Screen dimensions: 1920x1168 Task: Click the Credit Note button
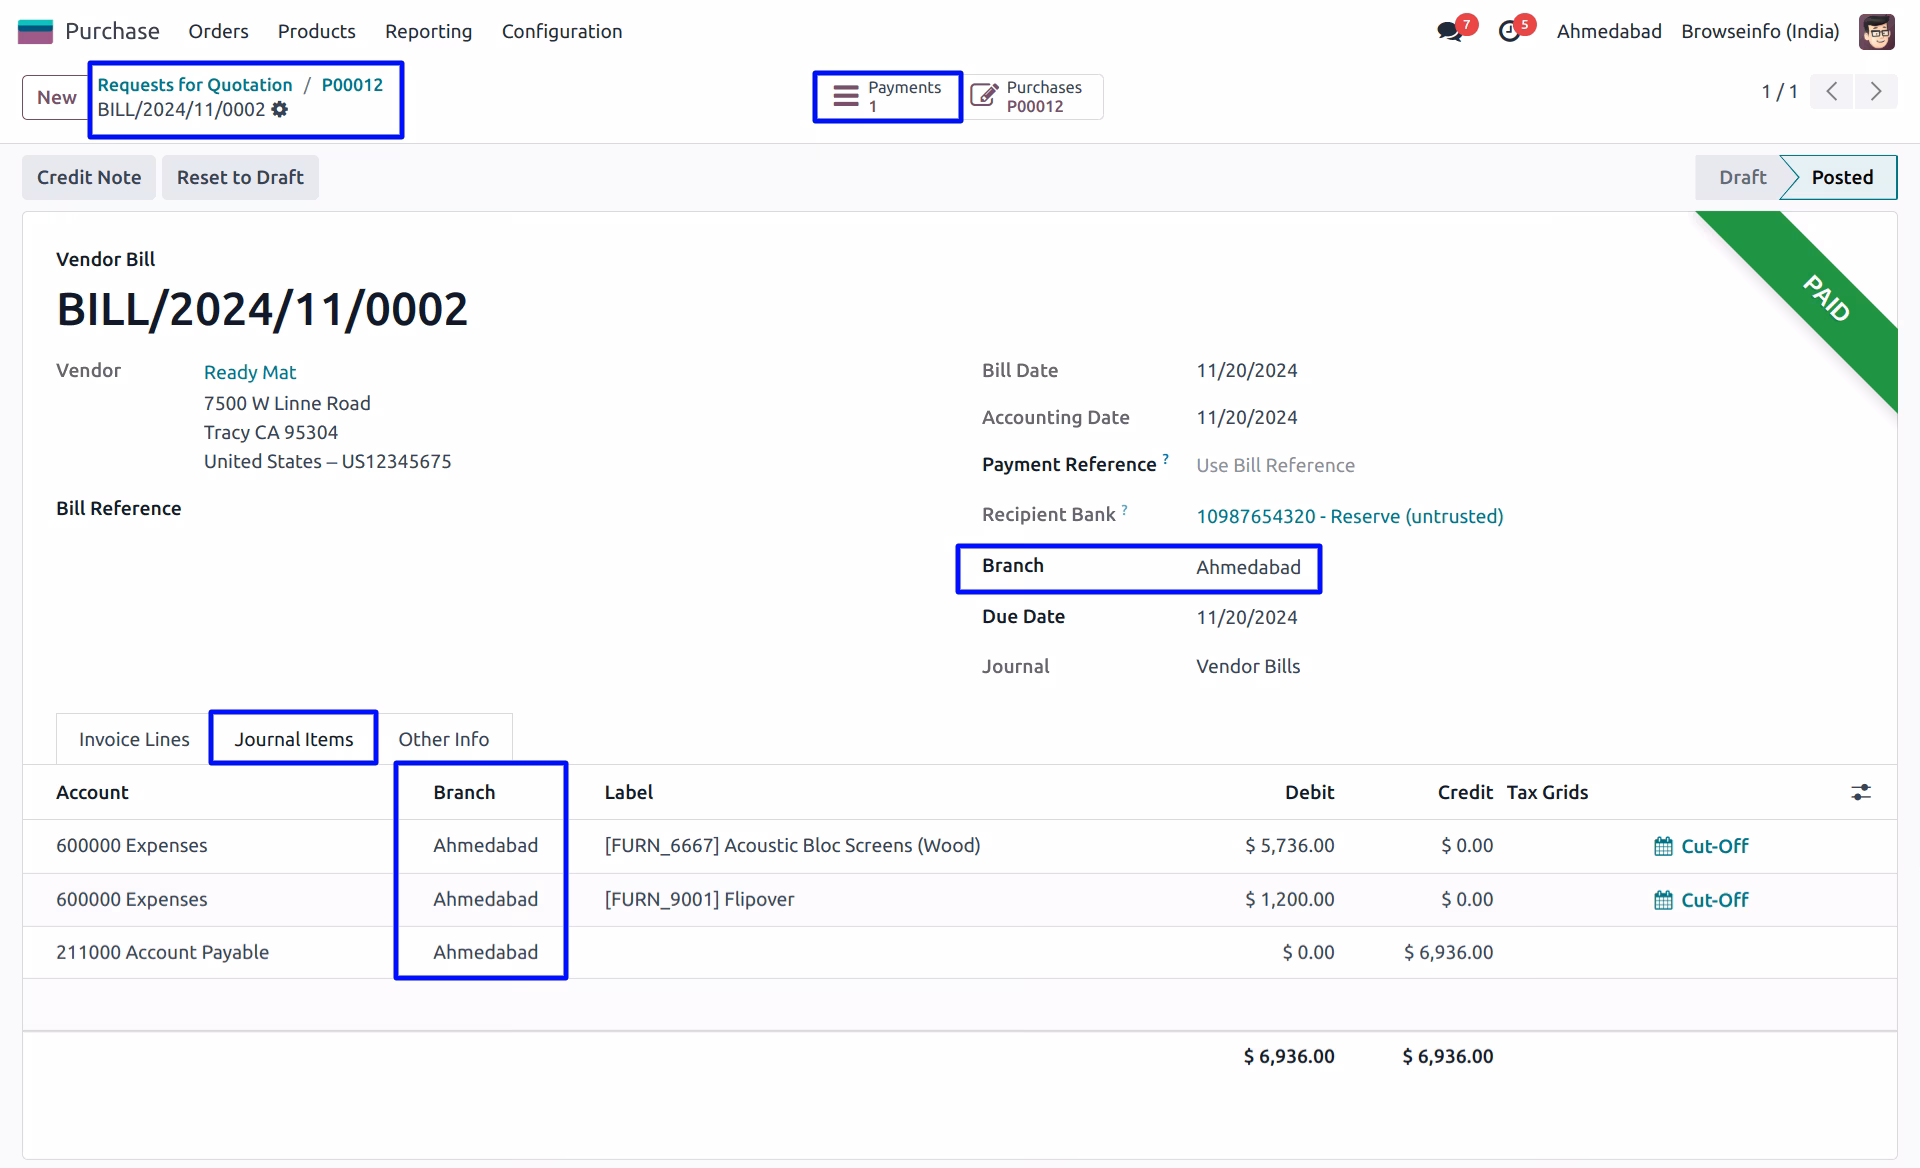89,177
